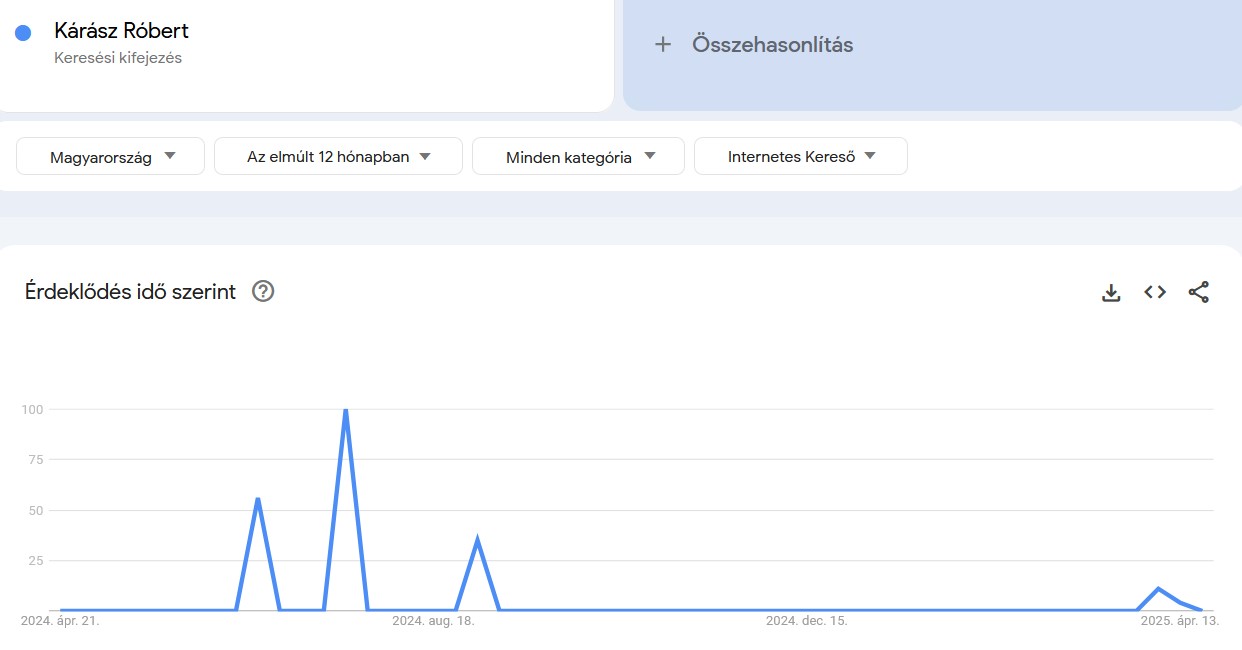Click the plus icon beside Összehasonlítás
Viewport: 1242px width, 650px height.
663,44
